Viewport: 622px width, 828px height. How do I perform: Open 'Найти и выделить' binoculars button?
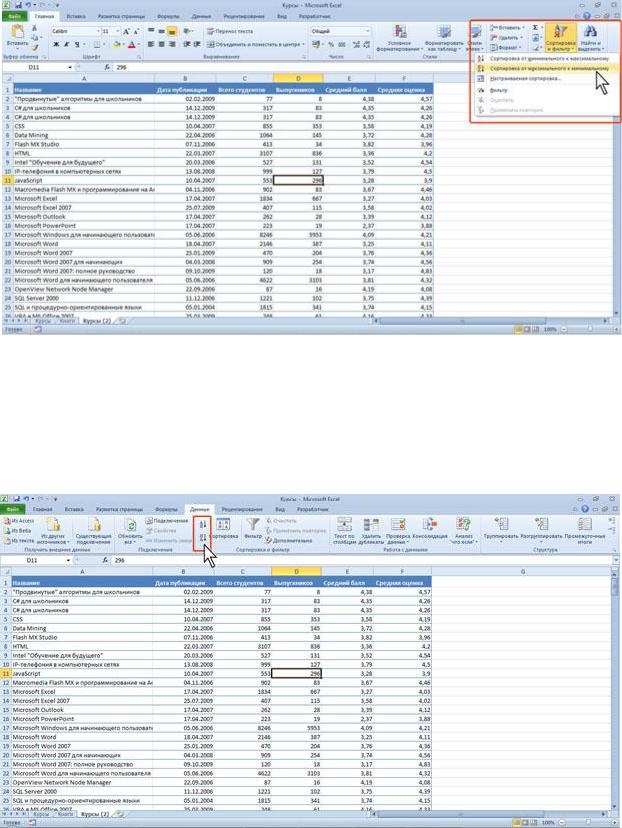coord(590,37)
